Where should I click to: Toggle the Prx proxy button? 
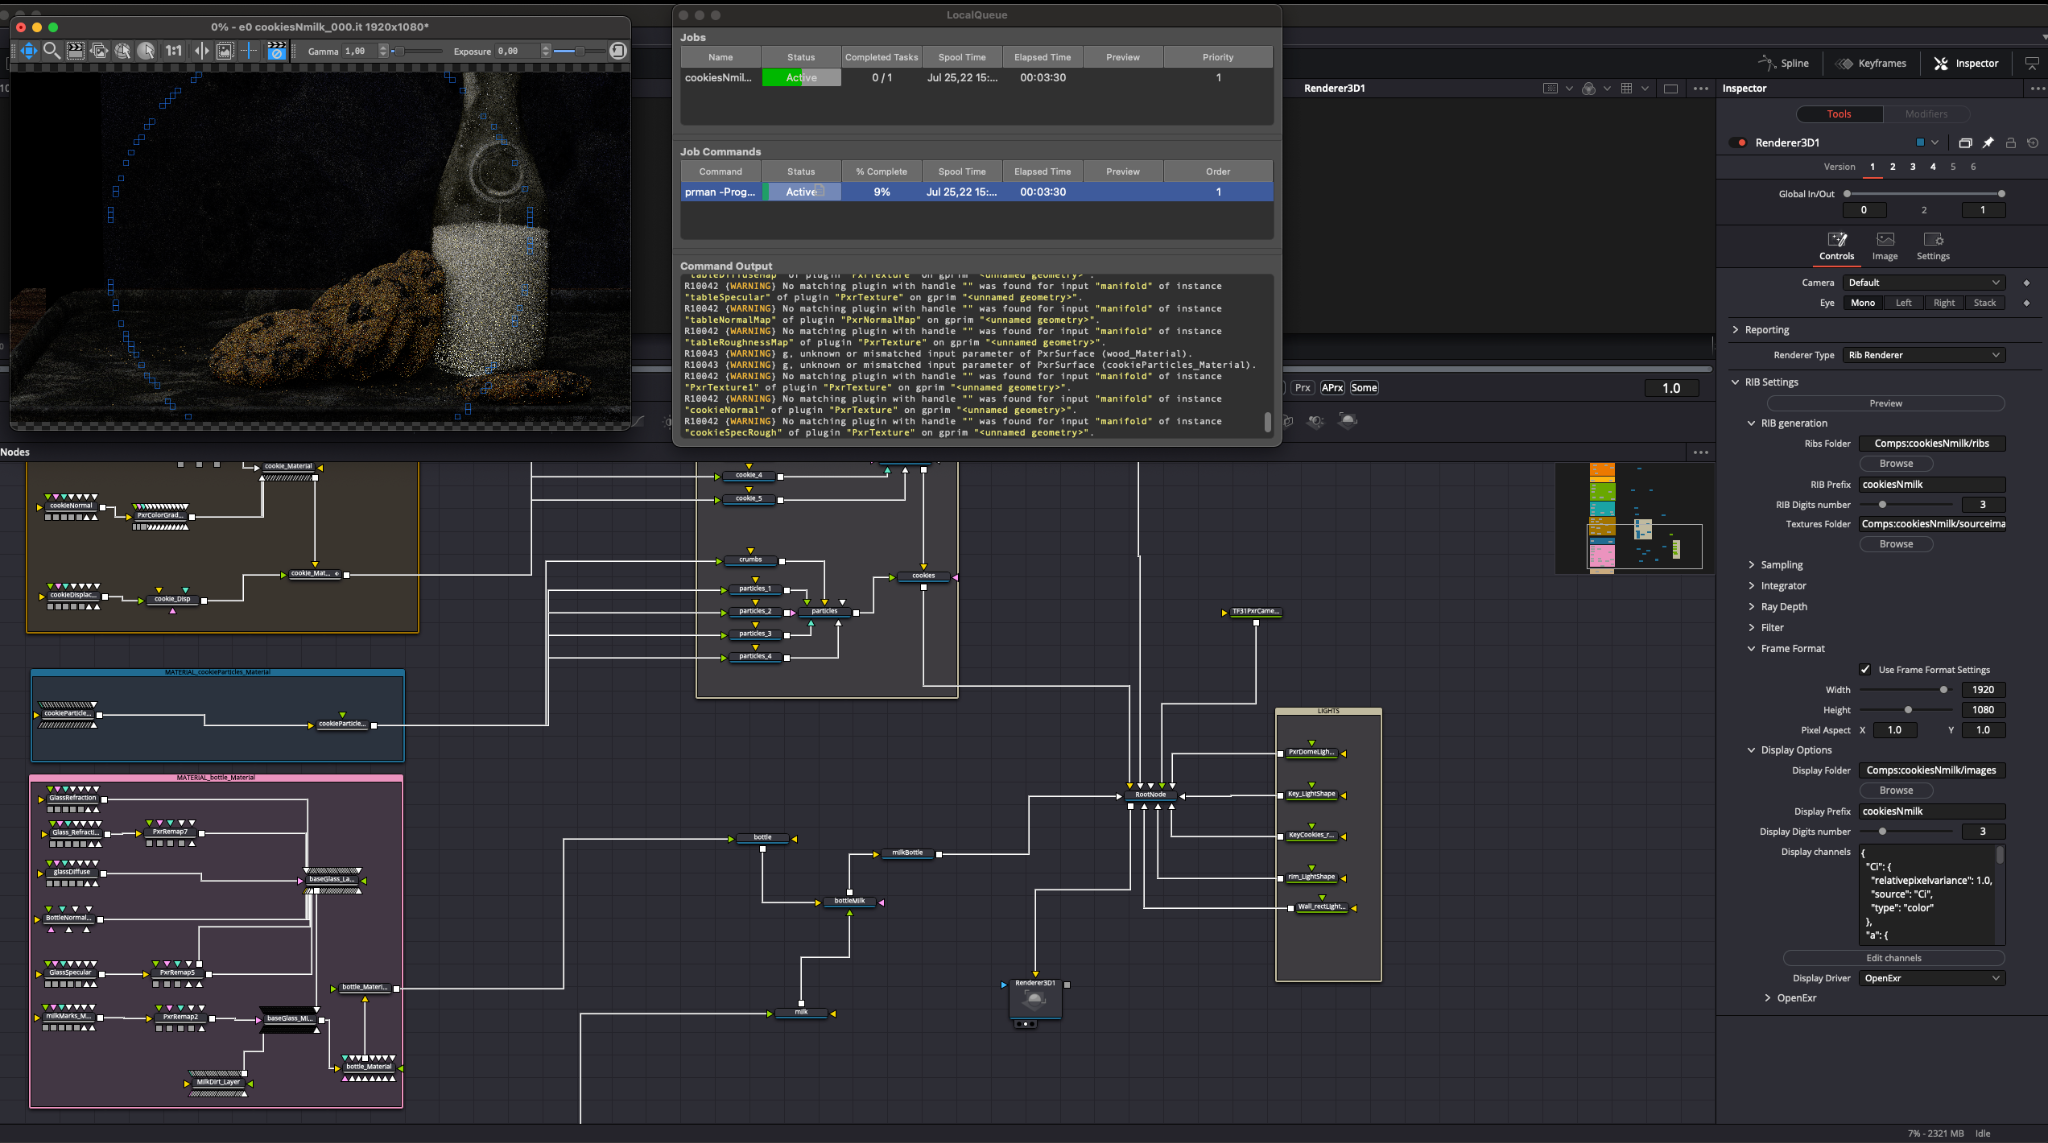(x=1302, y=388)
